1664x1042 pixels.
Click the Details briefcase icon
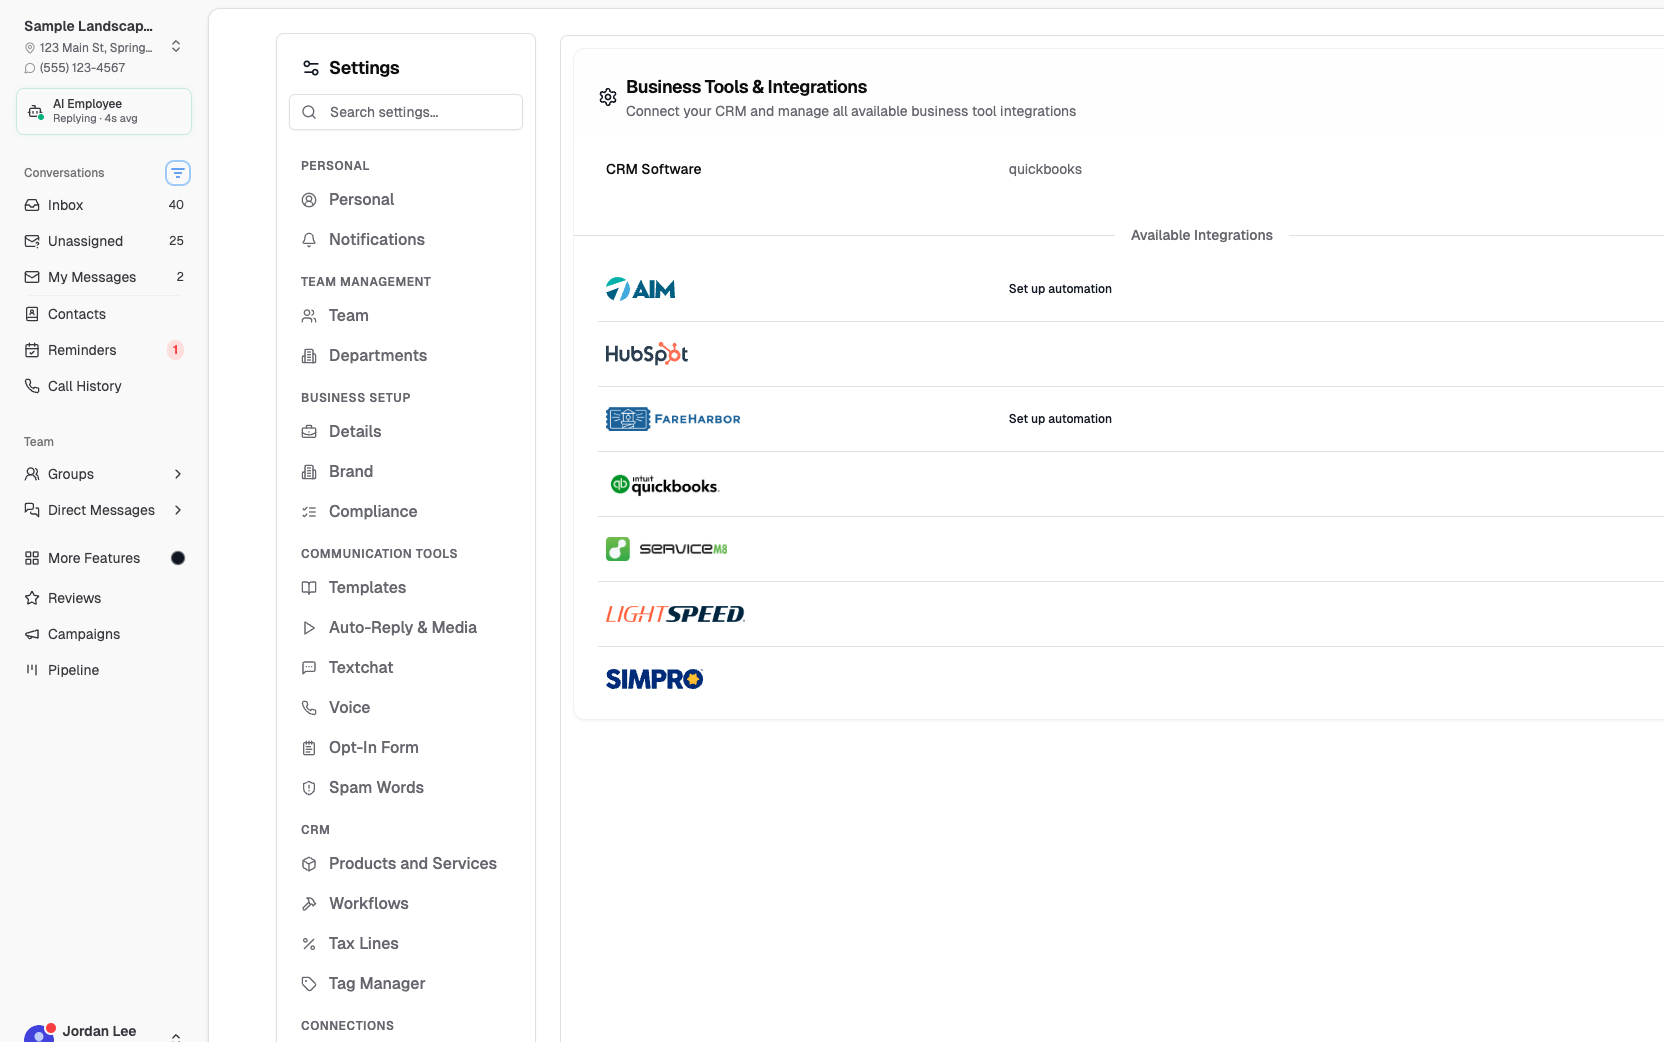click(309, 432)
